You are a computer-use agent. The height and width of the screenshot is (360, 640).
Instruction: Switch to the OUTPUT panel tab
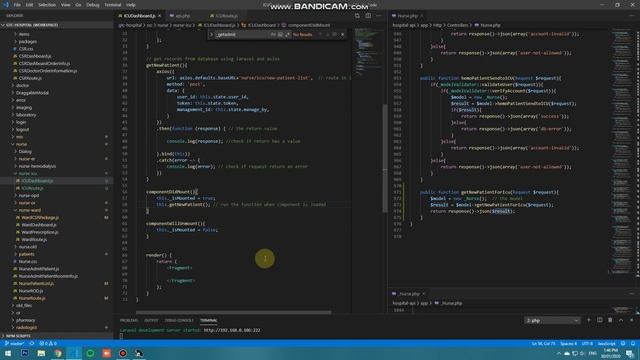(x=151, y=320)
